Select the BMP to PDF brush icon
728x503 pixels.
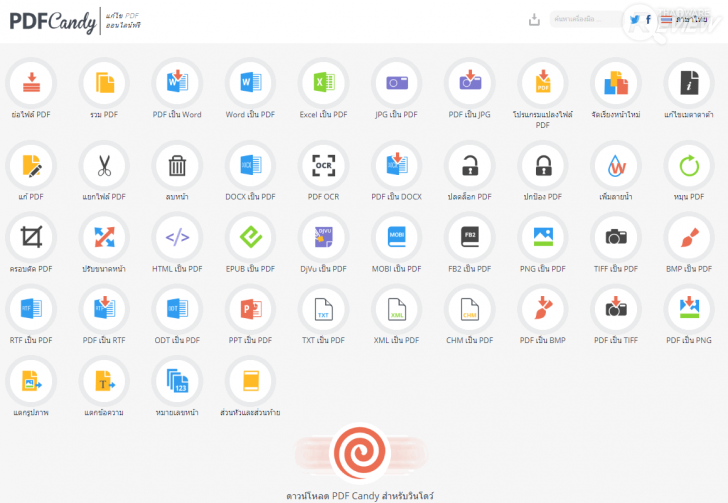tap(689, 237)
